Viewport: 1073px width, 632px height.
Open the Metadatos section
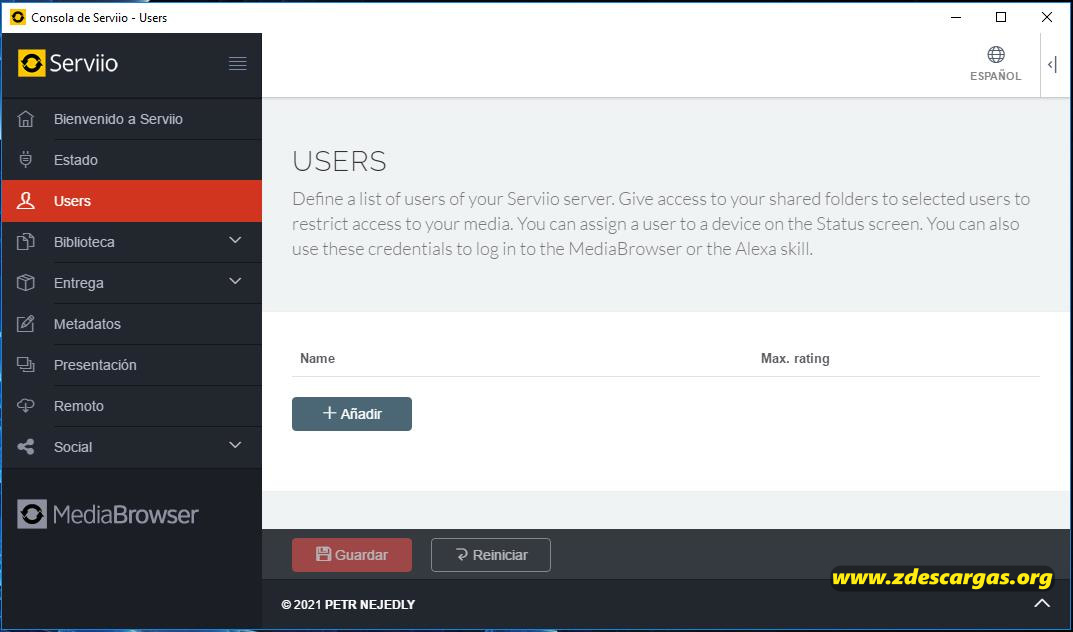pyautogui.click(x=132, y=324)
